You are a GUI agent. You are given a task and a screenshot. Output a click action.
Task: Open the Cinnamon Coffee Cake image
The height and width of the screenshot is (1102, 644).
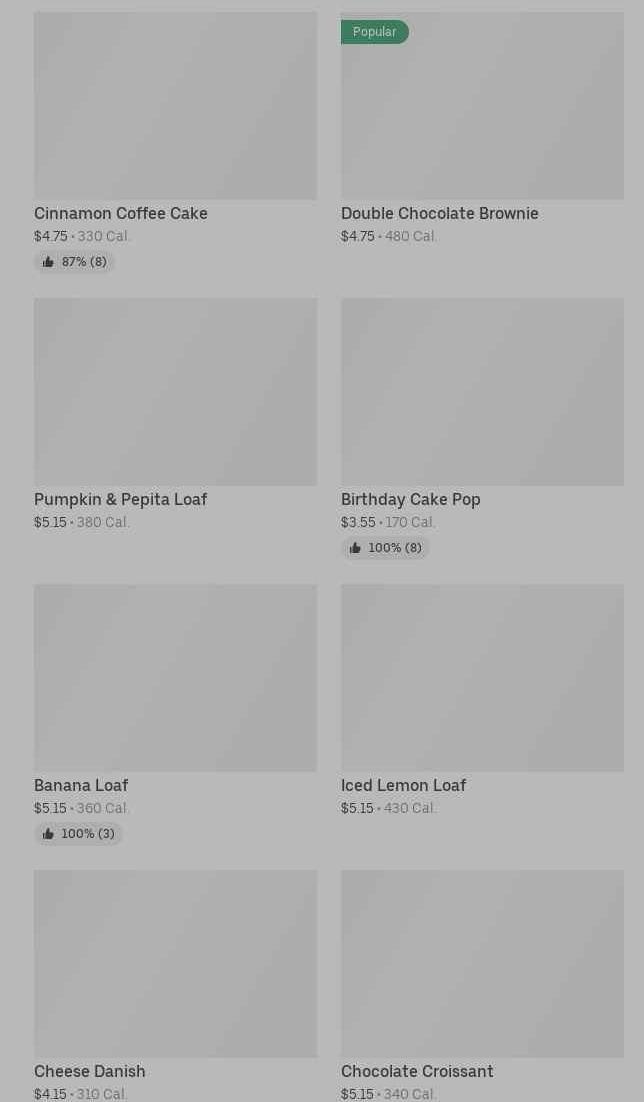coord(175,106)
